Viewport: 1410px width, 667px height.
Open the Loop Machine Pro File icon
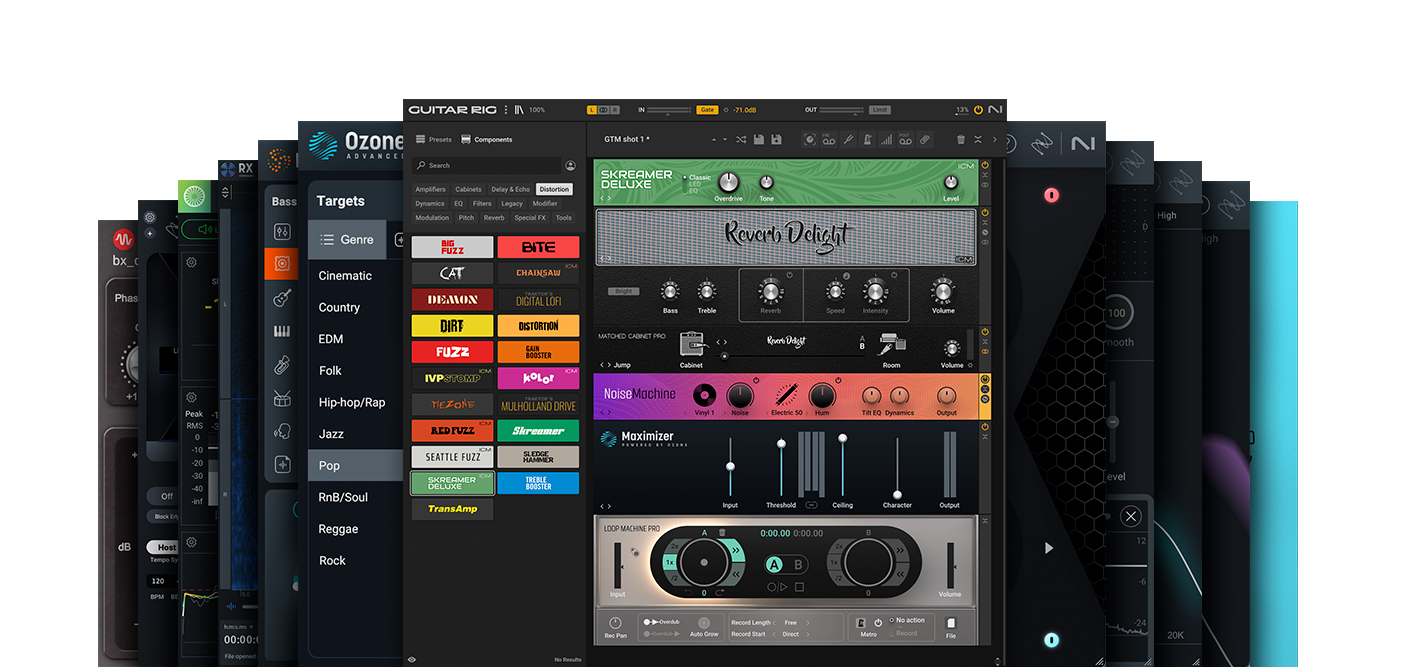[x=951, y=622]
